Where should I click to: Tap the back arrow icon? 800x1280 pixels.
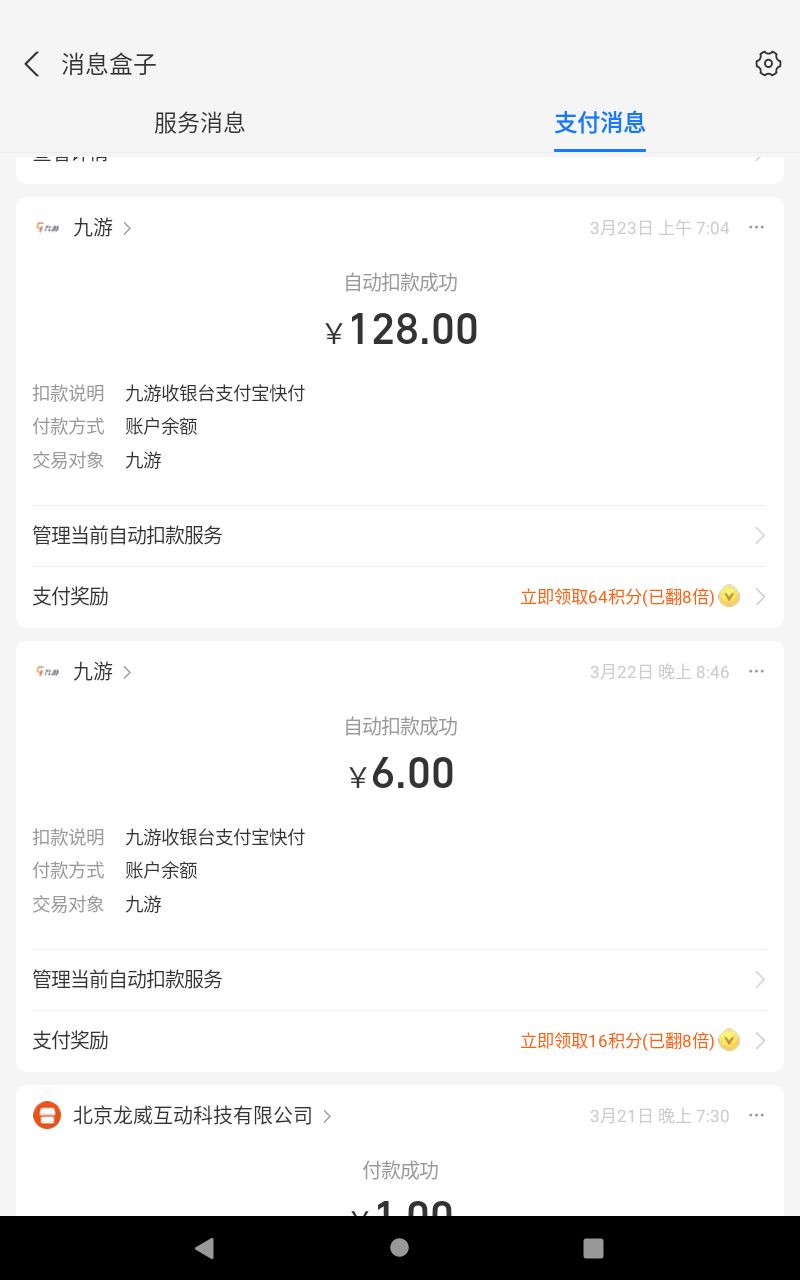pos(32,64)
